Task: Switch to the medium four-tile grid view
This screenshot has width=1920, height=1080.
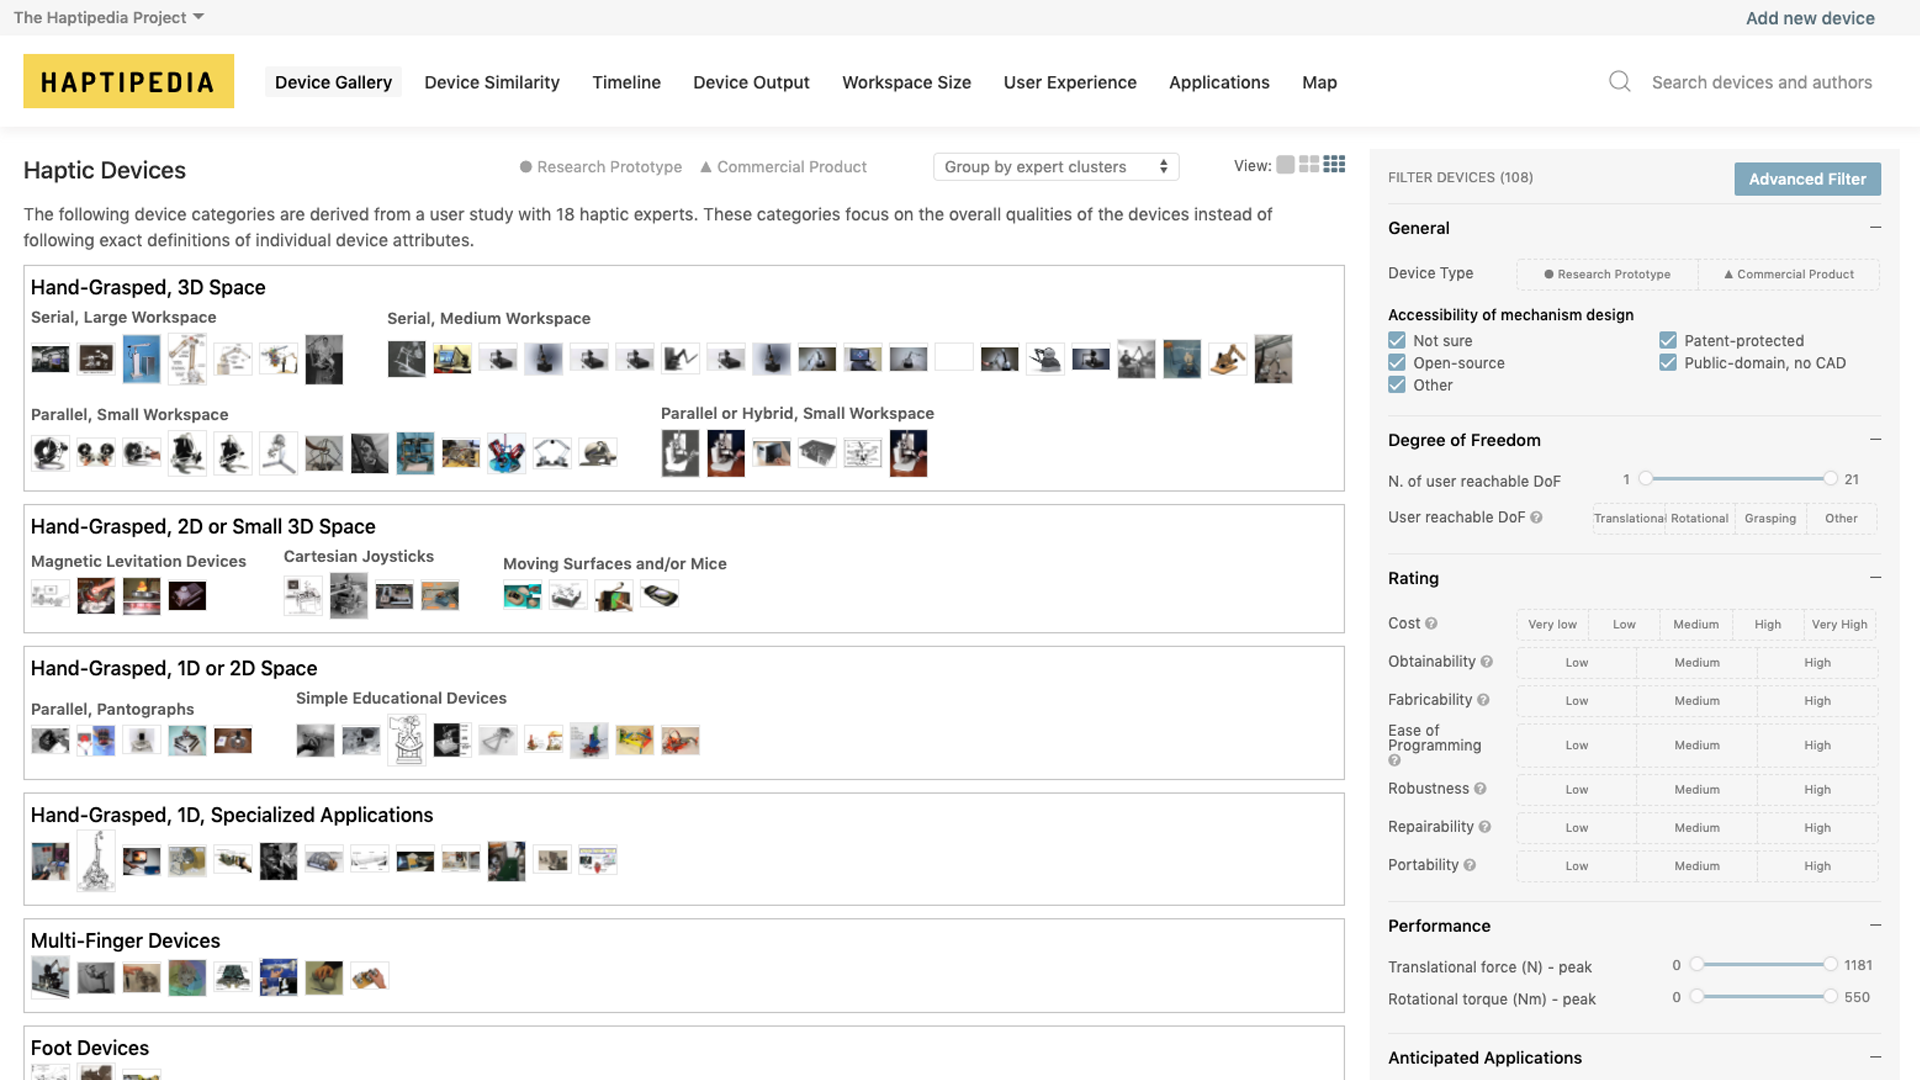Action: 1309,165
